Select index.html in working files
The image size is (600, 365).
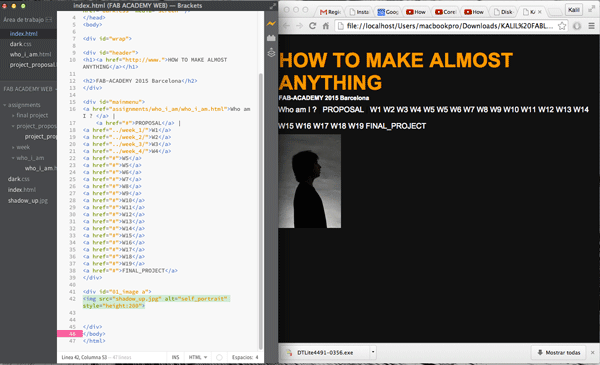(x=24, y=34)
